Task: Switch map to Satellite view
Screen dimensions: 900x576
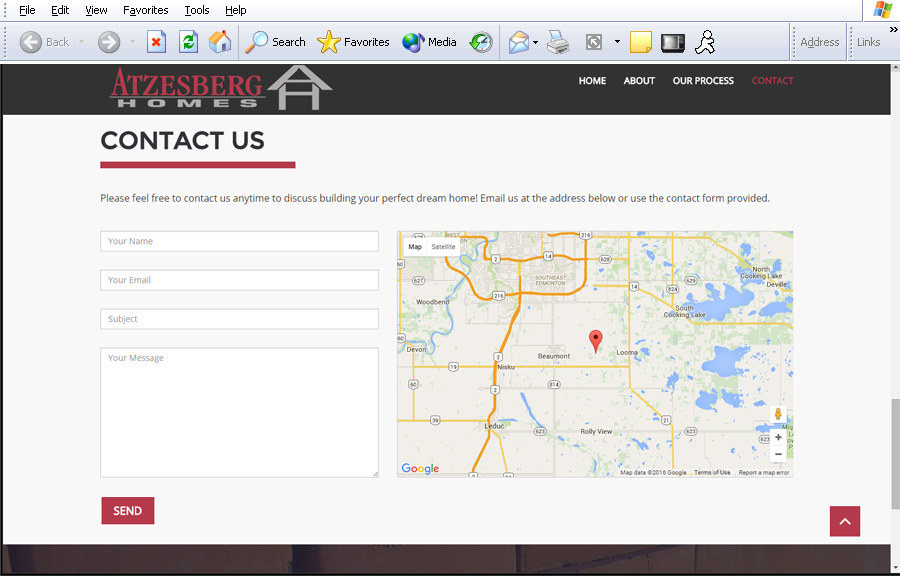Action: point(443,246)
